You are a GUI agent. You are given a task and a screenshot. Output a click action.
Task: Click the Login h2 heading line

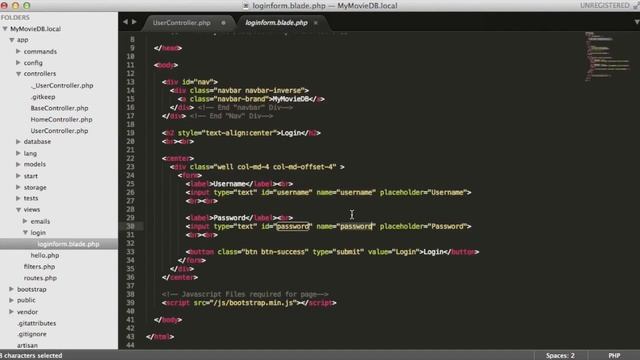(x=241, y=133)
